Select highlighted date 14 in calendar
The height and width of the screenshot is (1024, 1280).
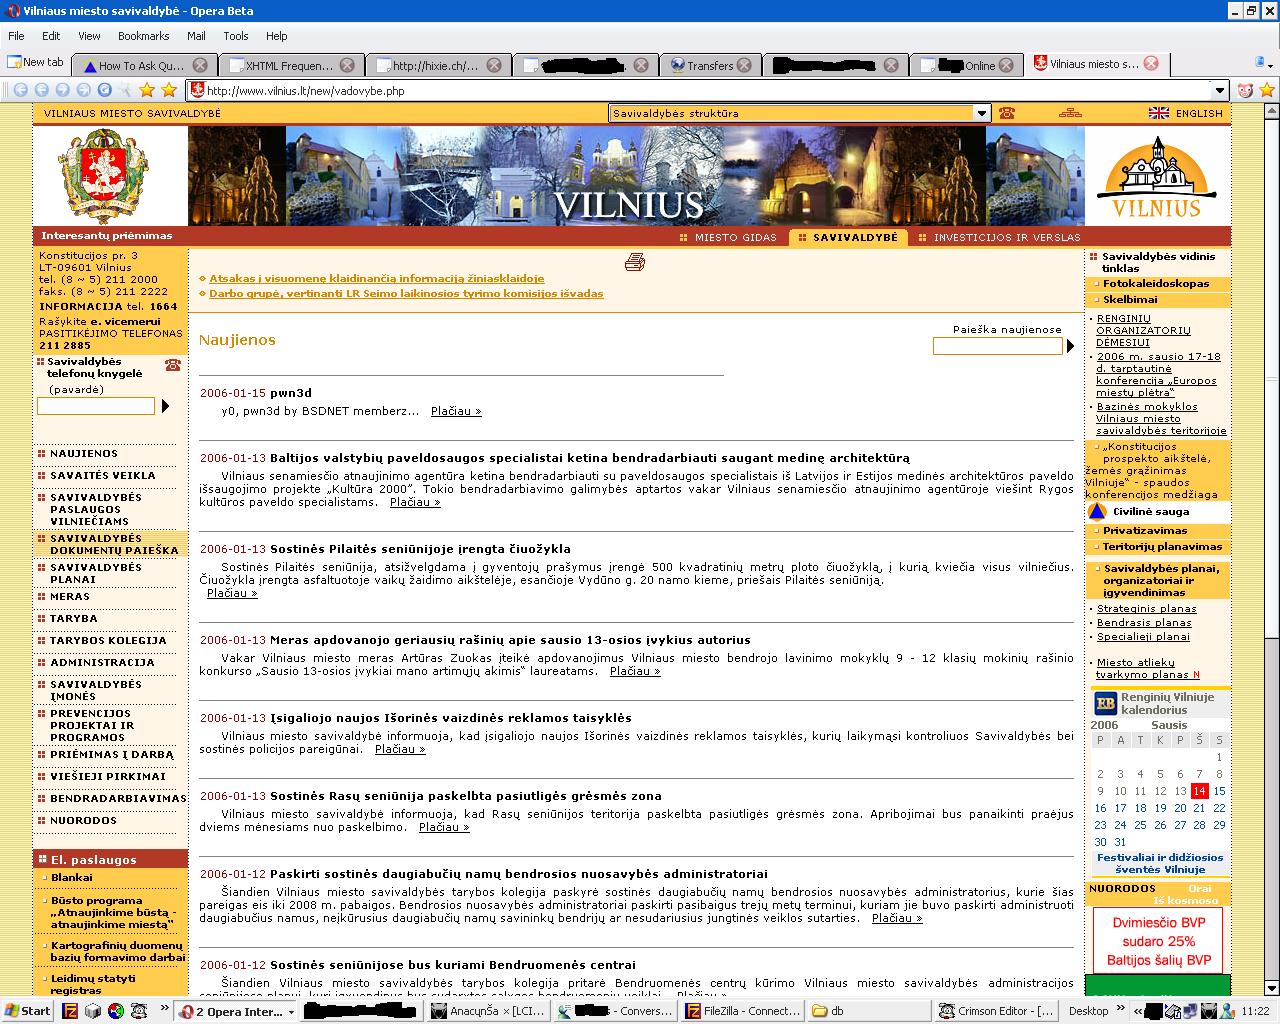[x=1199, y=790]
